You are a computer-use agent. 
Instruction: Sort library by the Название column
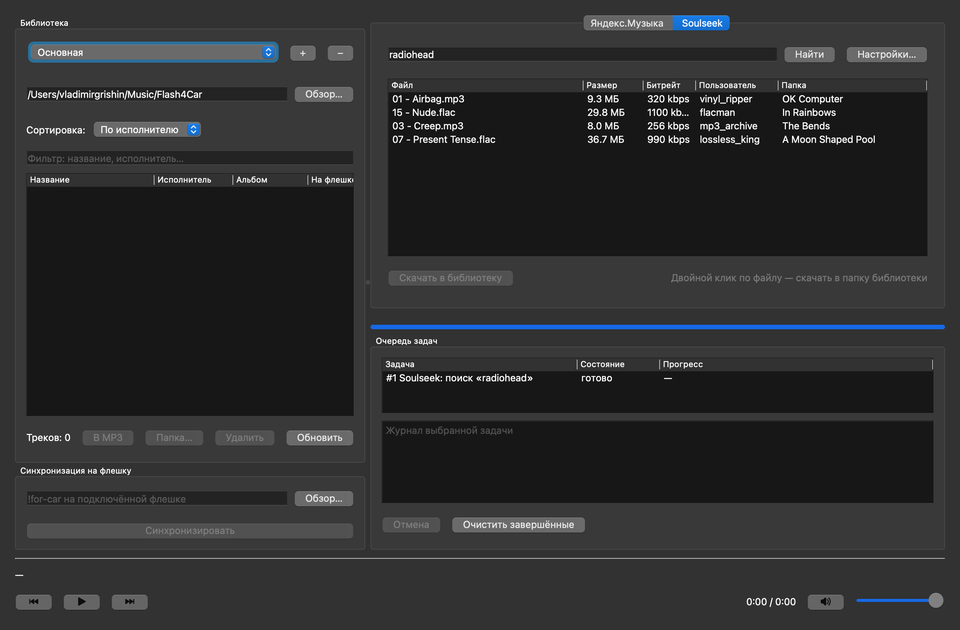pos(90,180)
